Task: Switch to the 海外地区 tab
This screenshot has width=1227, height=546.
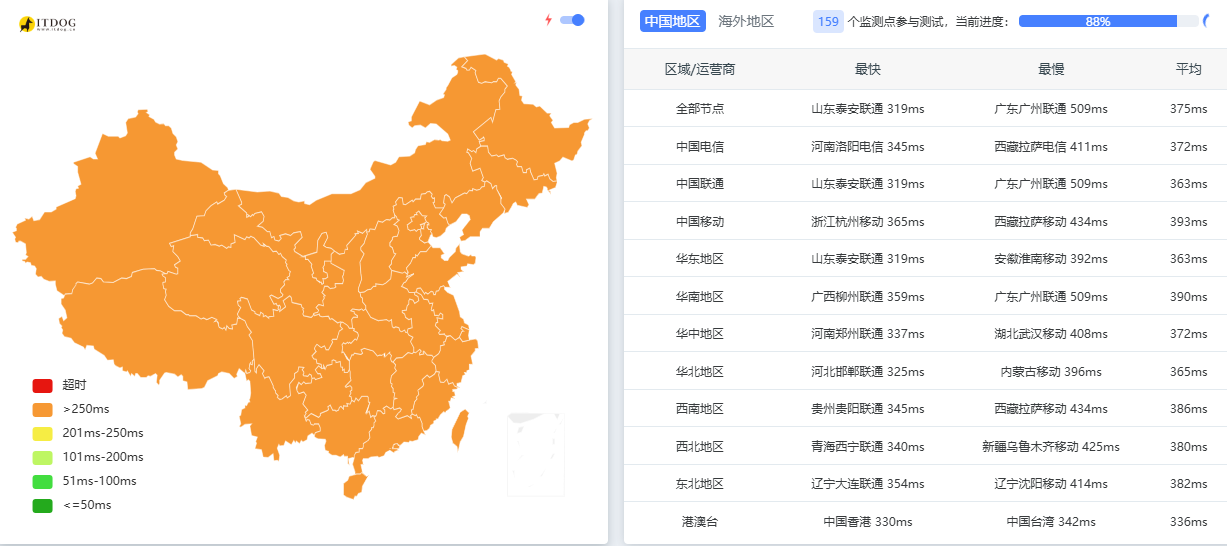Action: point(746,21)
